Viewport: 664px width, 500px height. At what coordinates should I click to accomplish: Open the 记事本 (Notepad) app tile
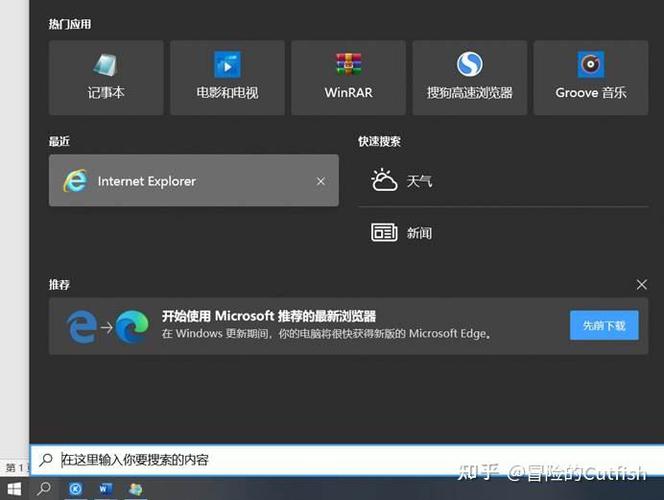tap(106, 77)
